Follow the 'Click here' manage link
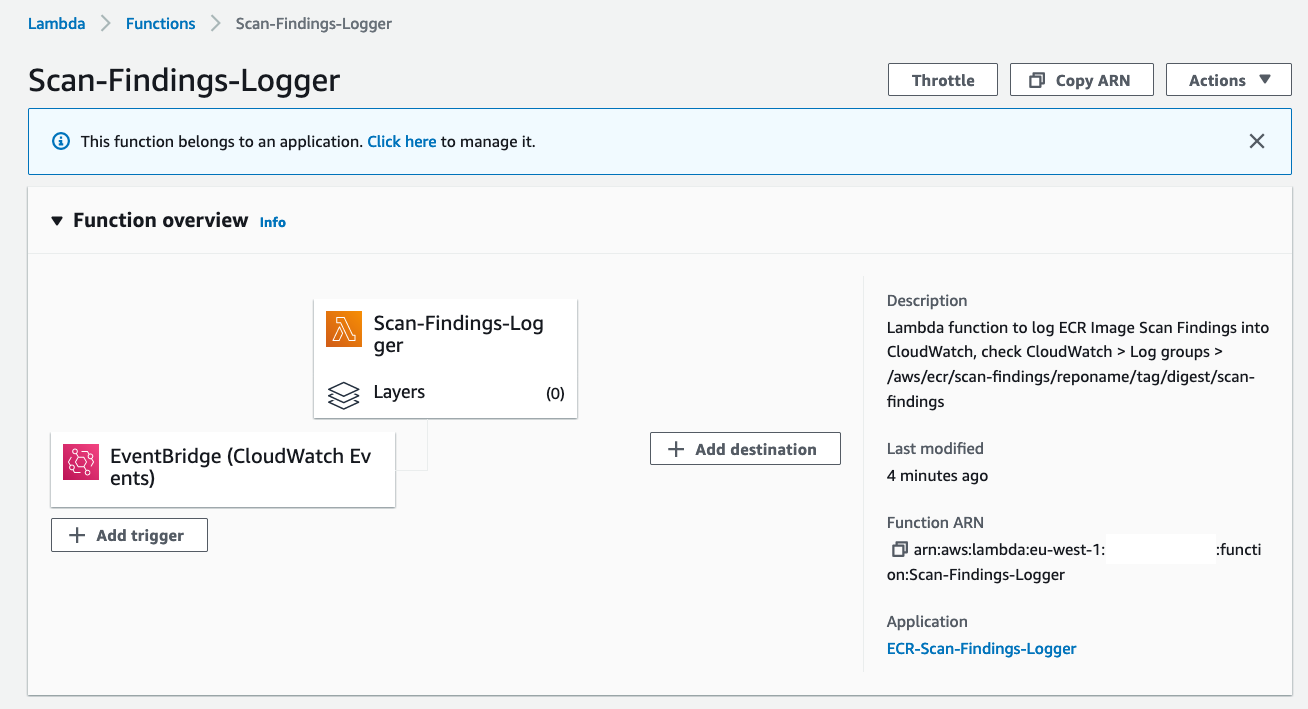This screenshot has height=709, width=1308. click(x=401, y=142)
